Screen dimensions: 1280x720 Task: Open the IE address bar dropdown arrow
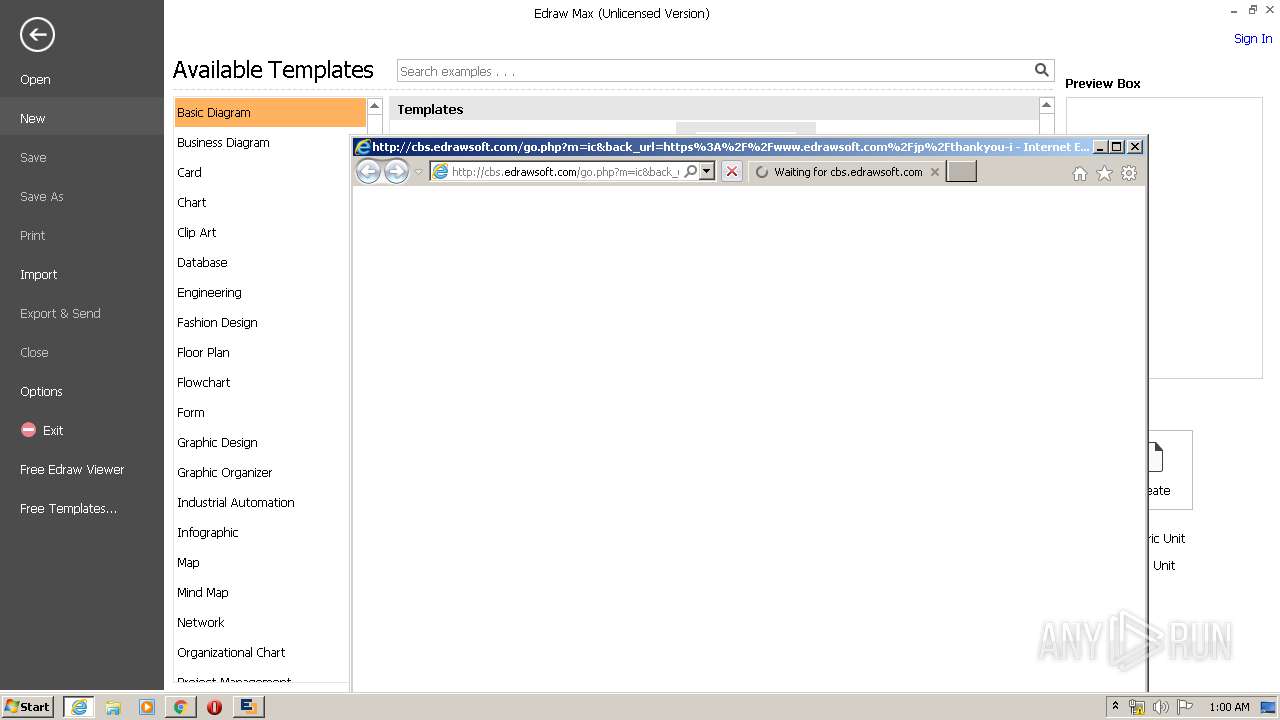(x=707, y=172)
